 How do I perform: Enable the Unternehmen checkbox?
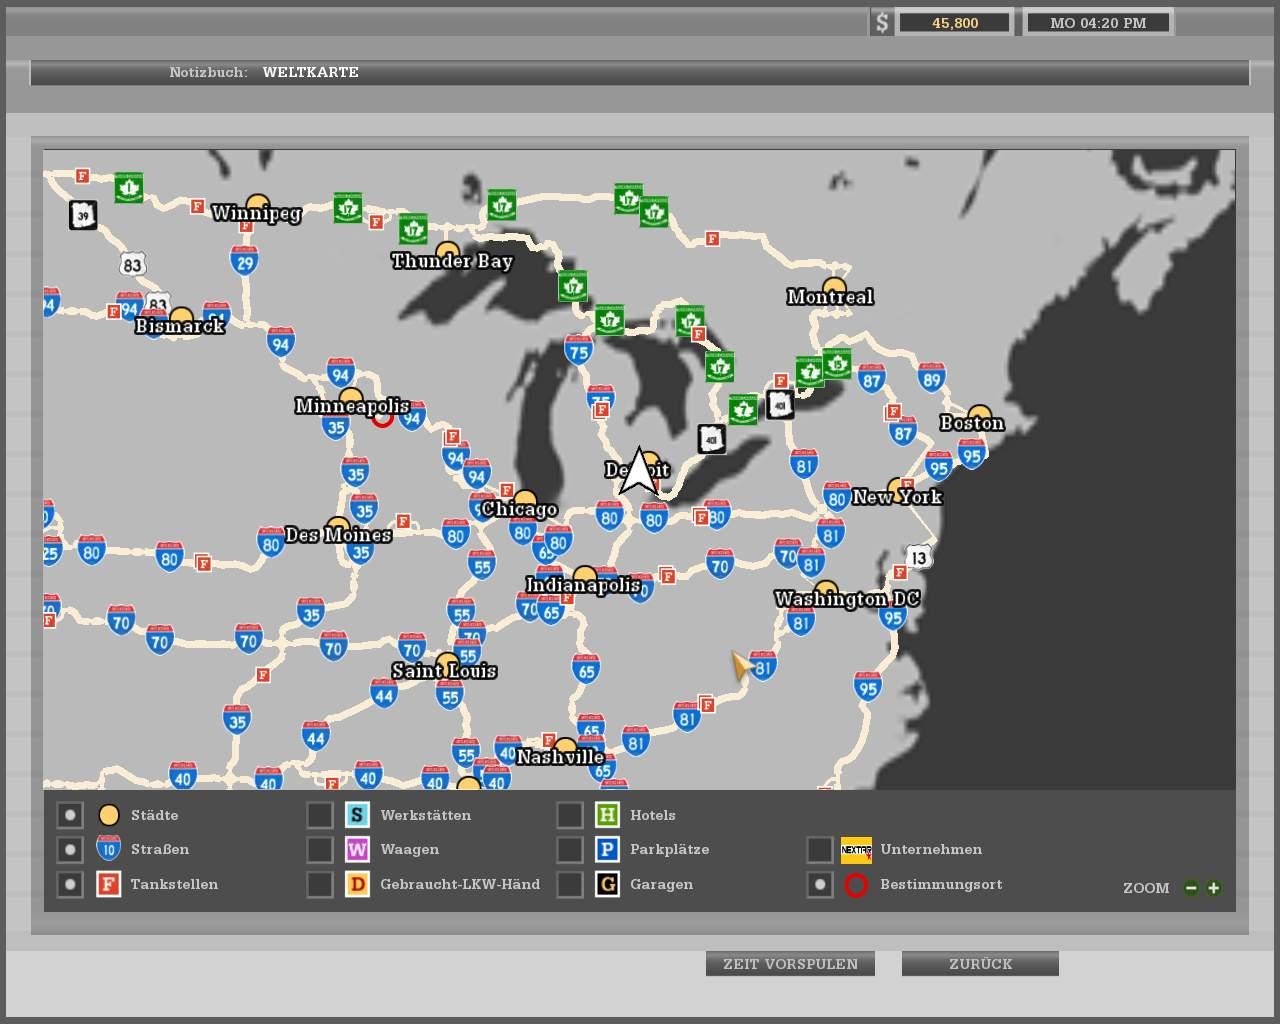(x=819, y=850)
